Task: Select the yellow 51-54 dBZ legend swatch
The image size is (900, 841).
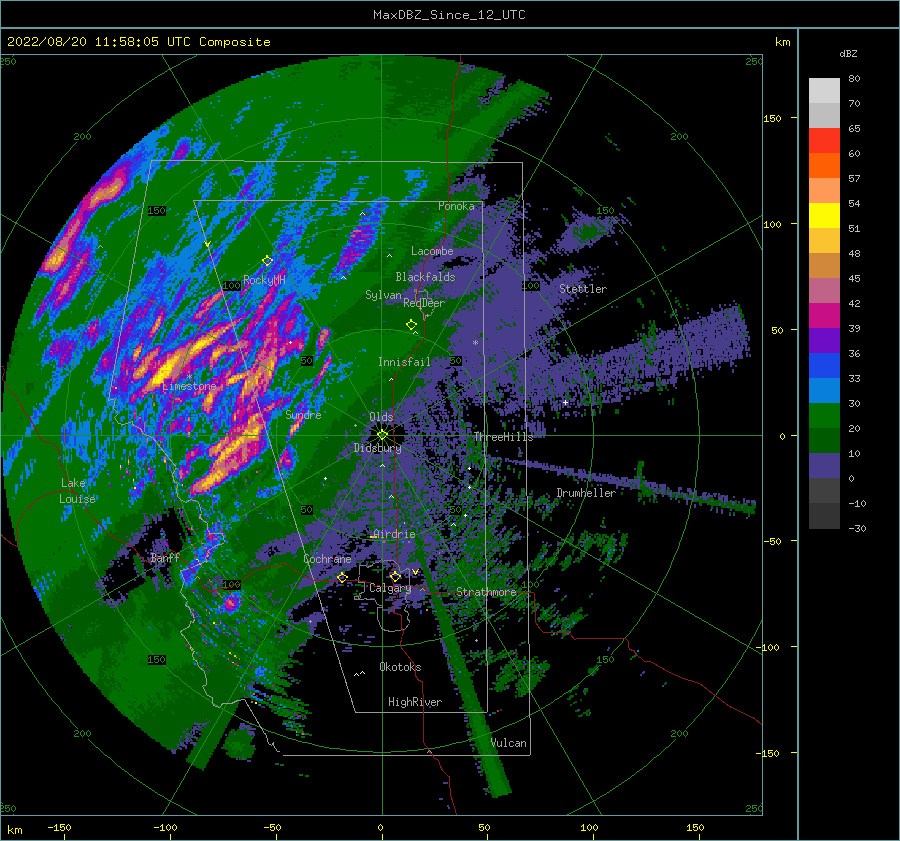Action: coord(824,216)
